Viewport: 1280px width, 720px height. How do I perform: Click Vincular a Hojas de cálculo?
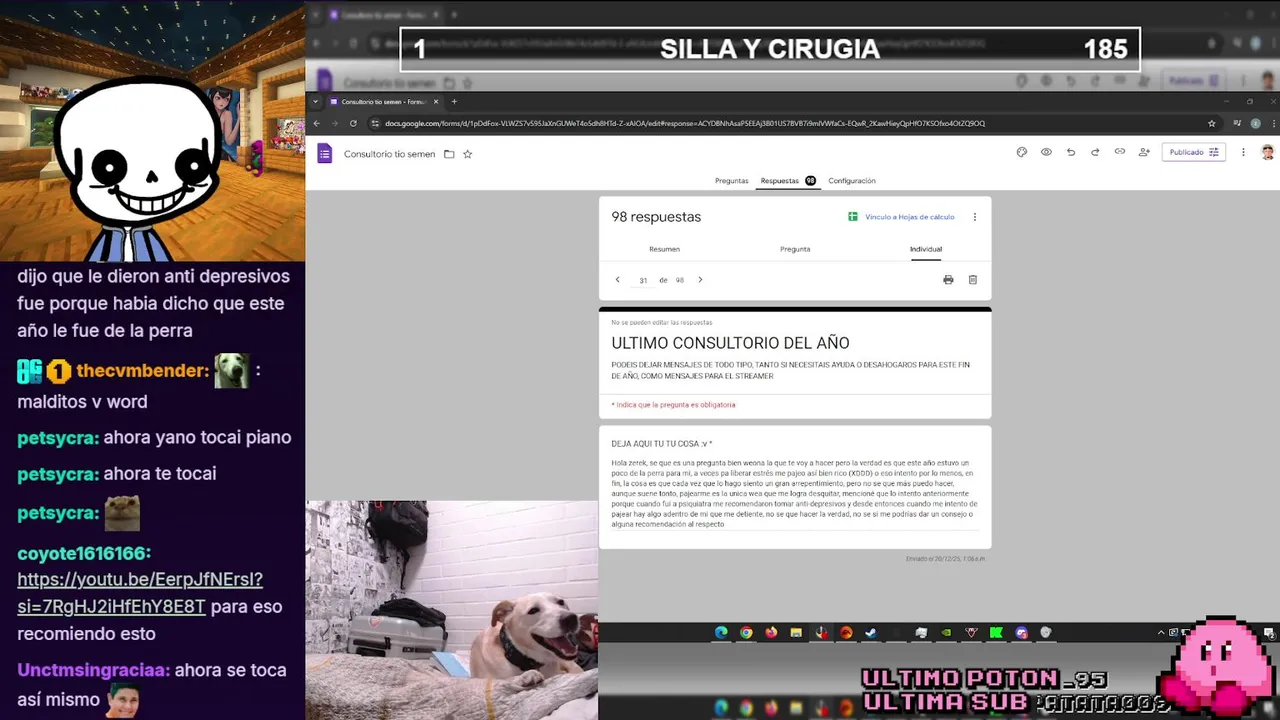pyautogui.click(x=901, y=217)
